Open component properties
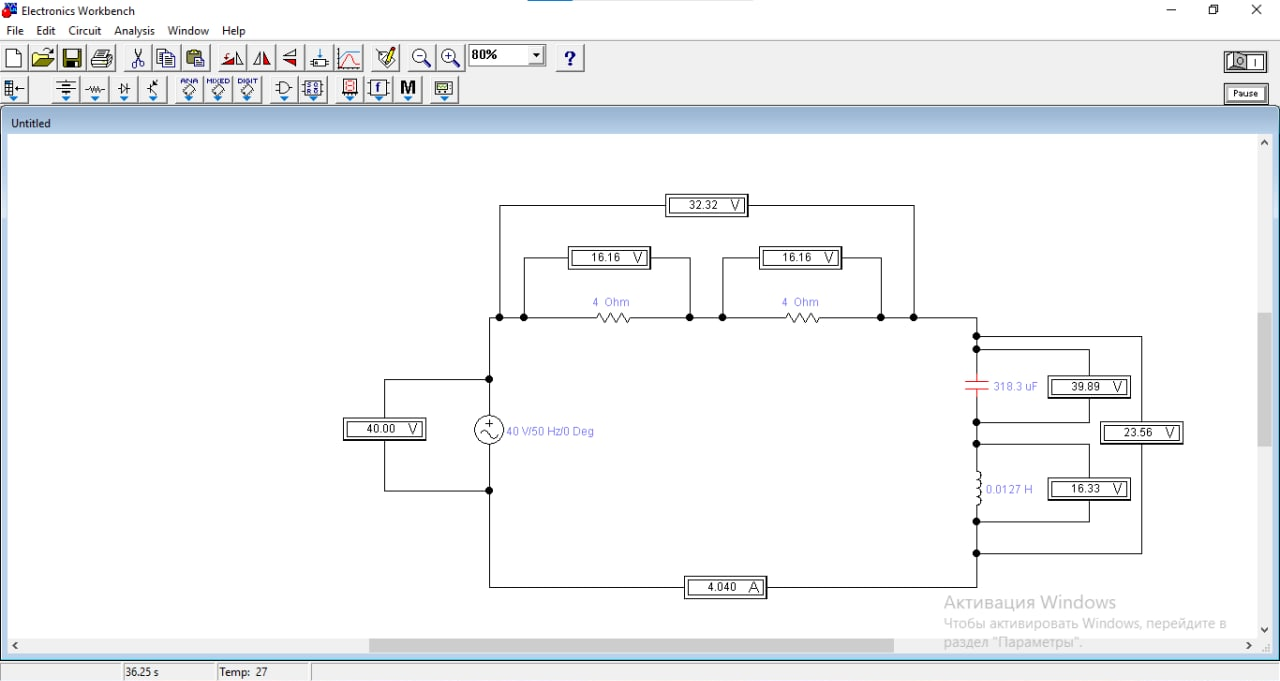1280x681 pixels. coord(386,58)
